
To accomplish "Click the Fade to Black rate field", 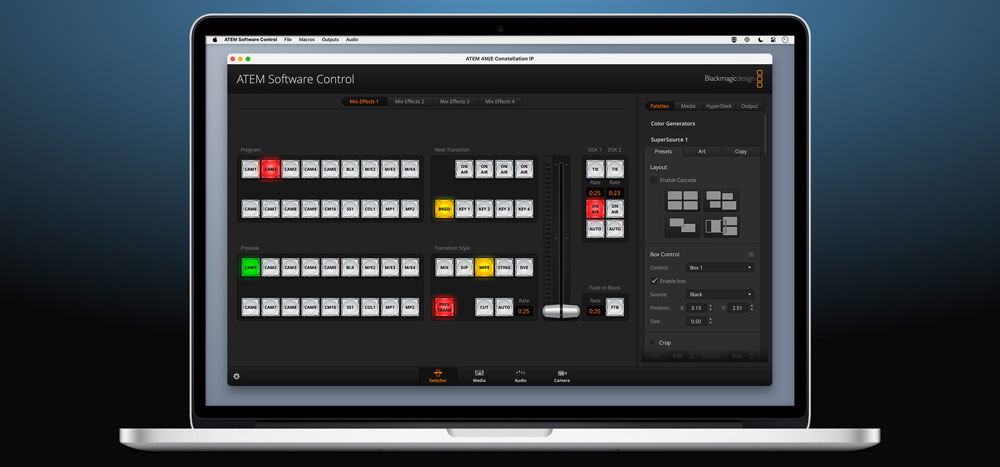I will [x=595, y=311].
